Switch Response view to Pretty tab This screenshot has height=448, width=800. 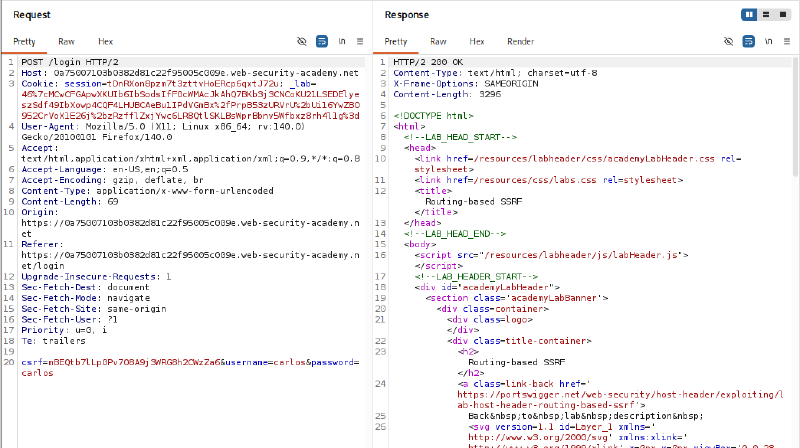[396, 41]
